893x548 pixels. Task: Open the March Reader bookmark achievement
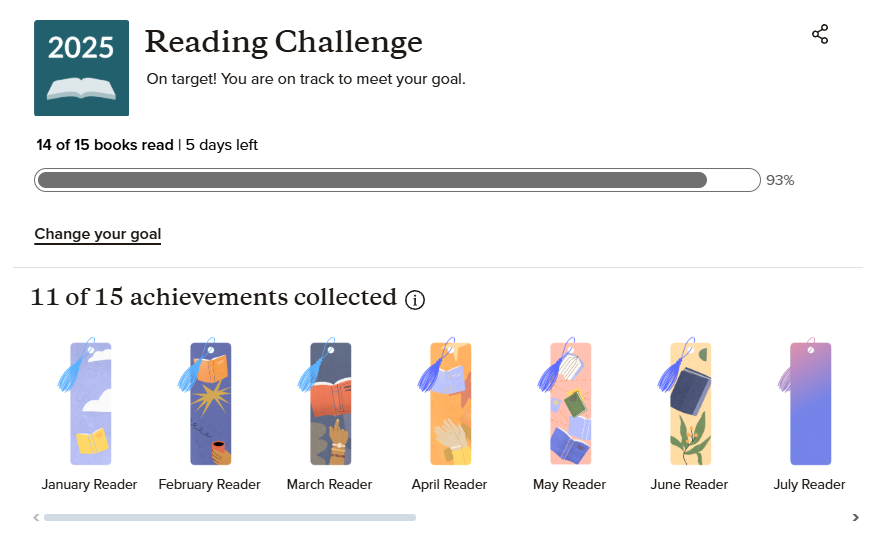tap(330, 403)
